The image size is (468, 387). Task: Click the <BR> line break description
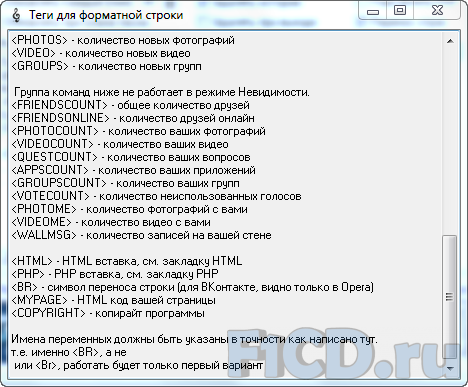193,287
